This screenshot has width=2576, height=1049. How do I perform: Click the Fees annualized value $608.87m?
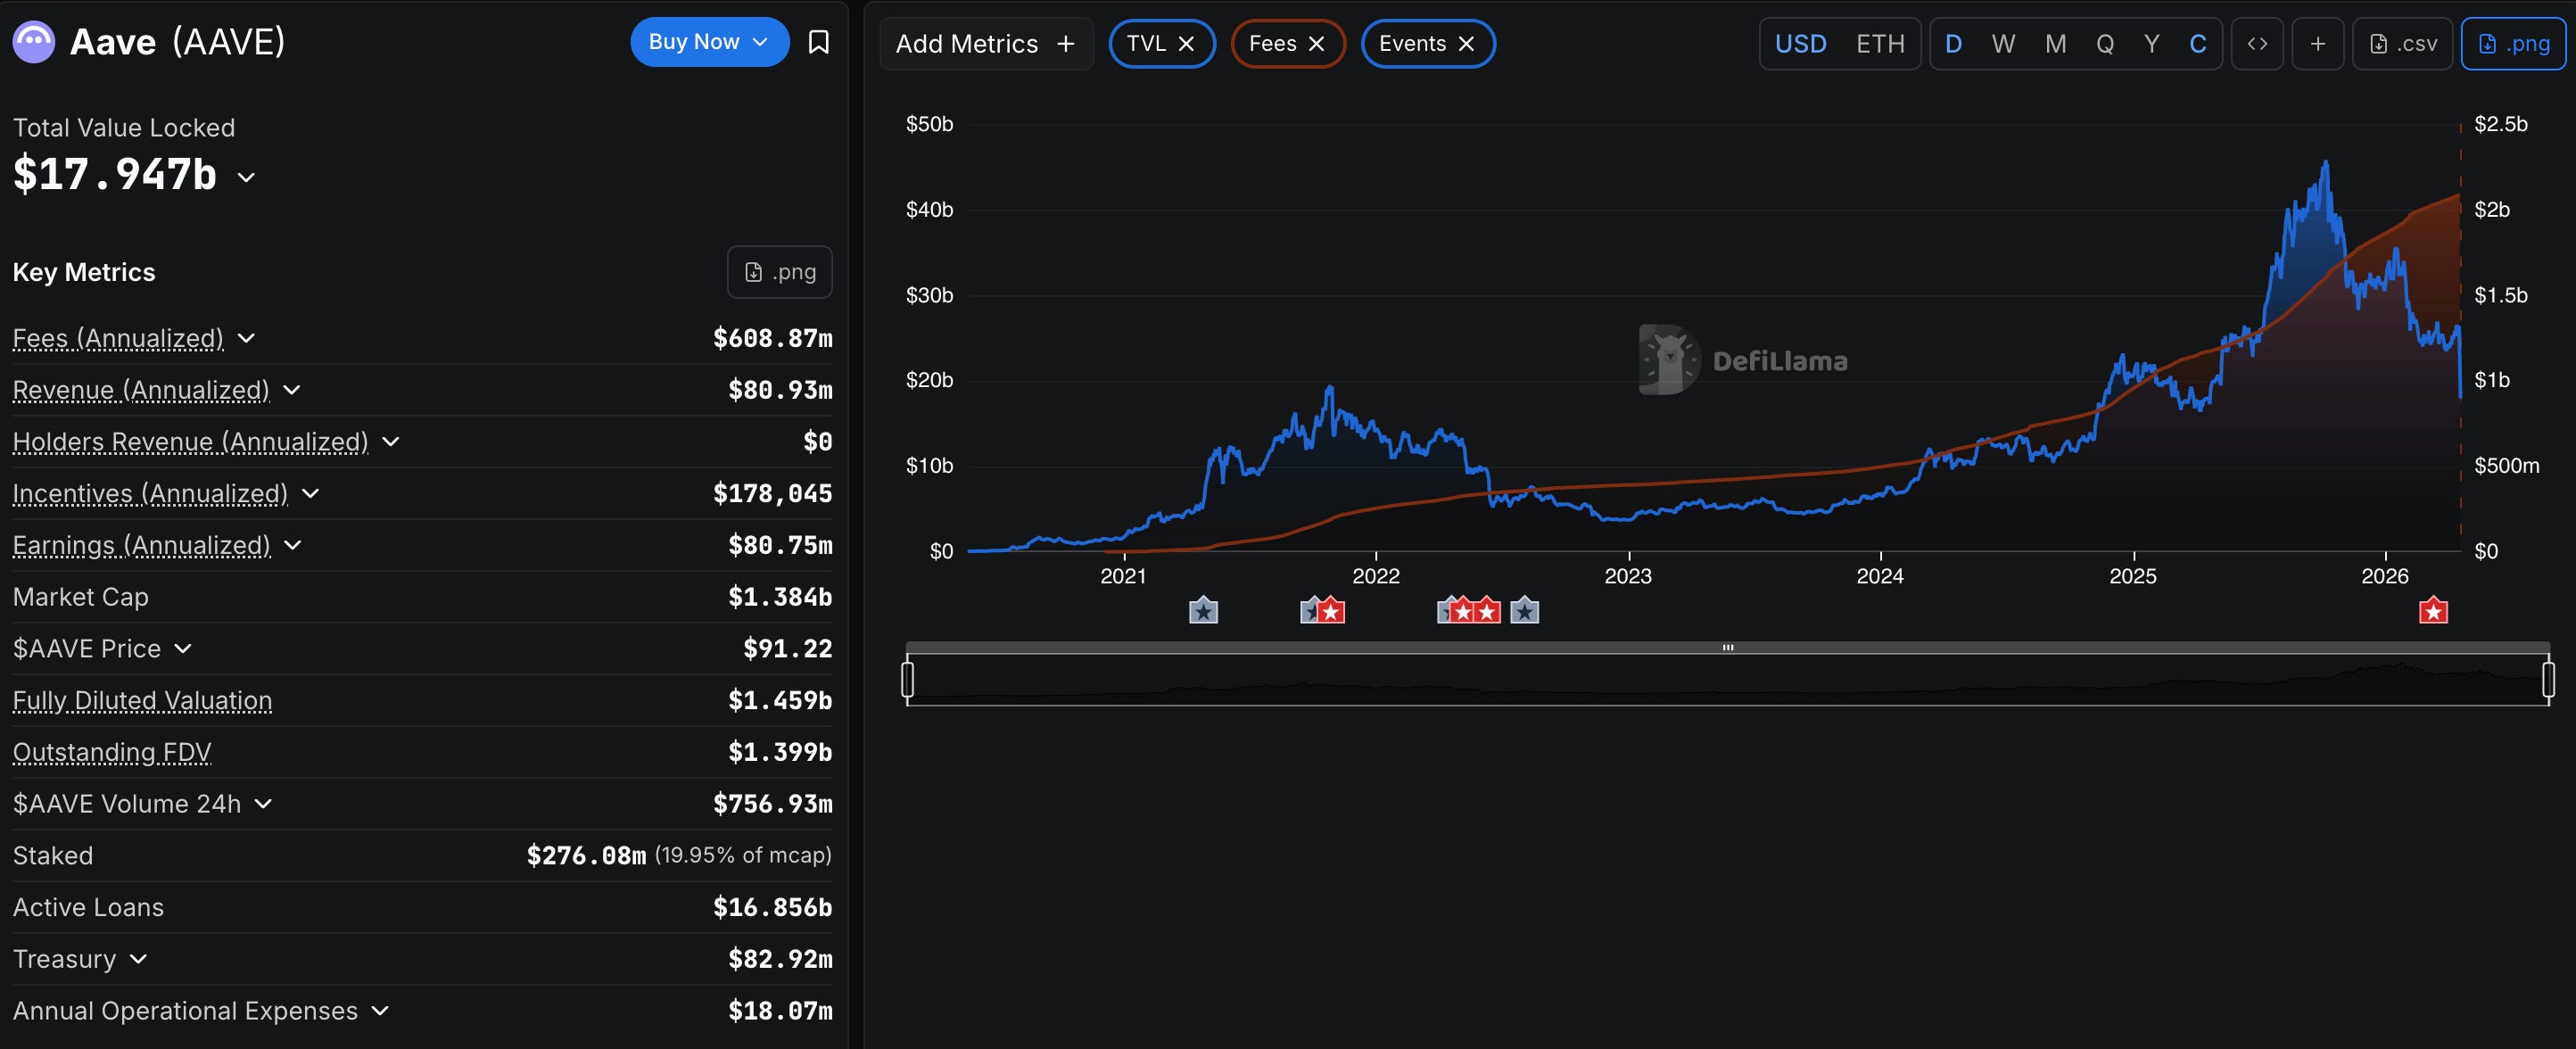pos(772,338)
